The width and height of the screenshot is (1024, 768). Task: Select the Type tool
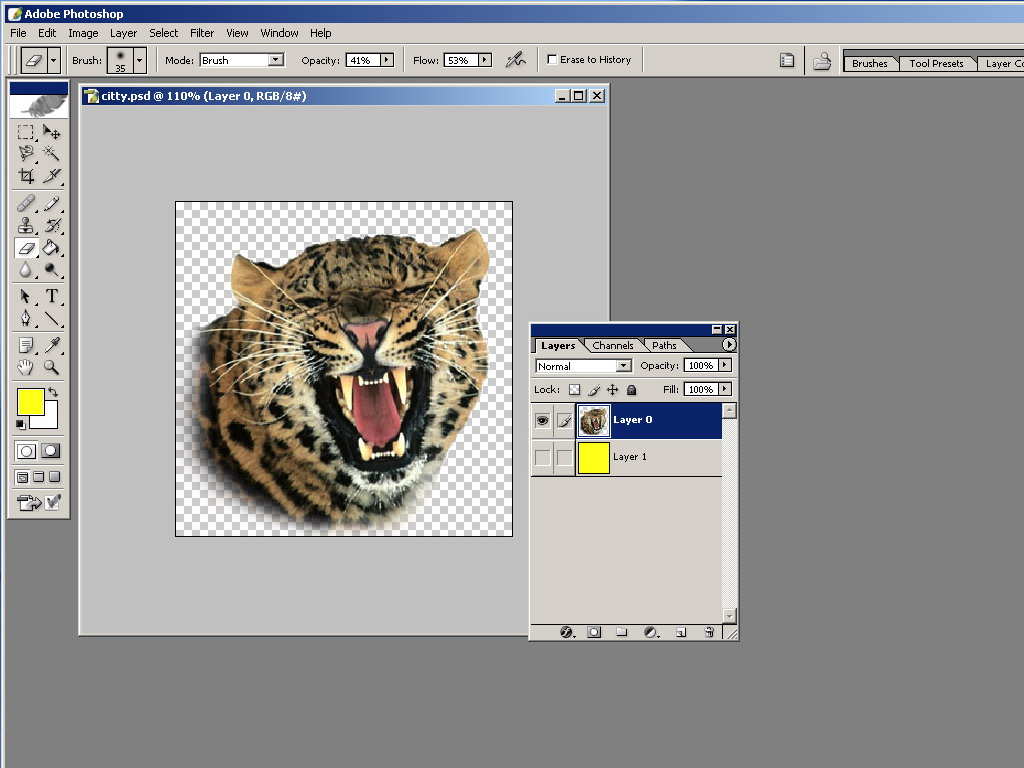click(x=51, y=296)
